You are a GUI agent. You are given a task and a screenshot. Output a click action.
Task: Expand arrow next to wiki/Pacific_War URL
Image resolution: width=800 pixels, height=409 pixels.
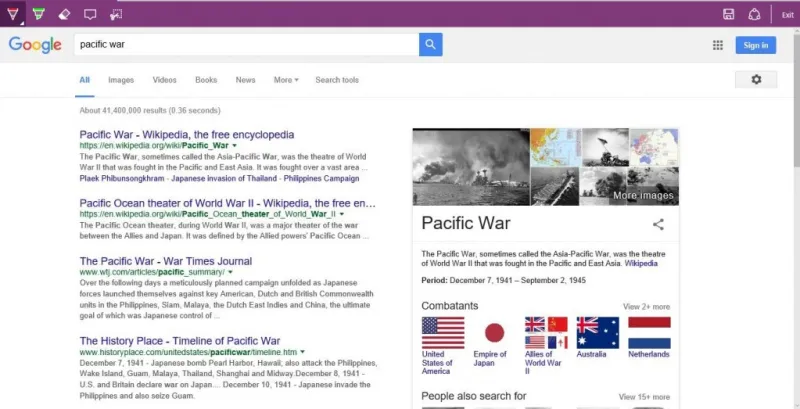(234, 146)
